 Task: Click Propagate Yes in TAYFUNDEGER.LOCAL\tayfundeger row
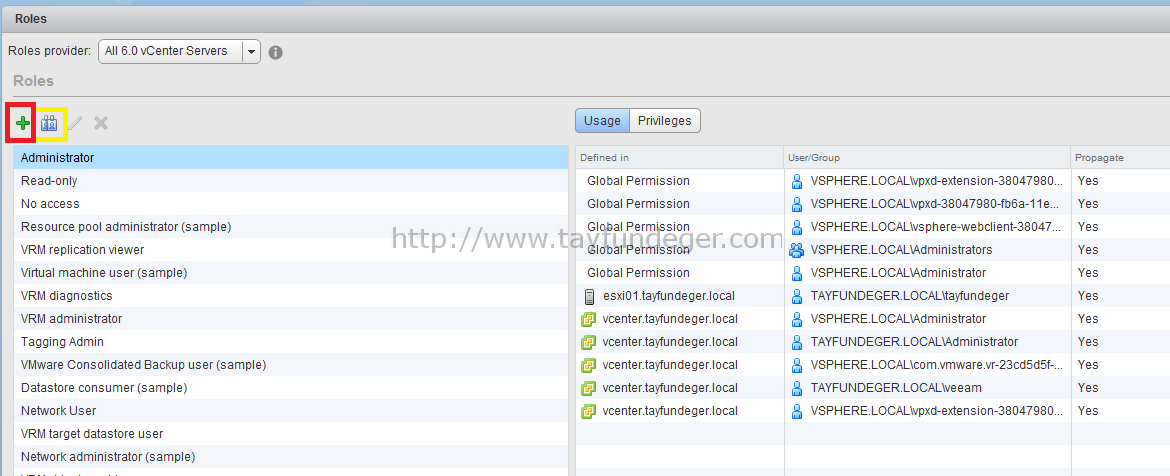[x=1088, y=296]
